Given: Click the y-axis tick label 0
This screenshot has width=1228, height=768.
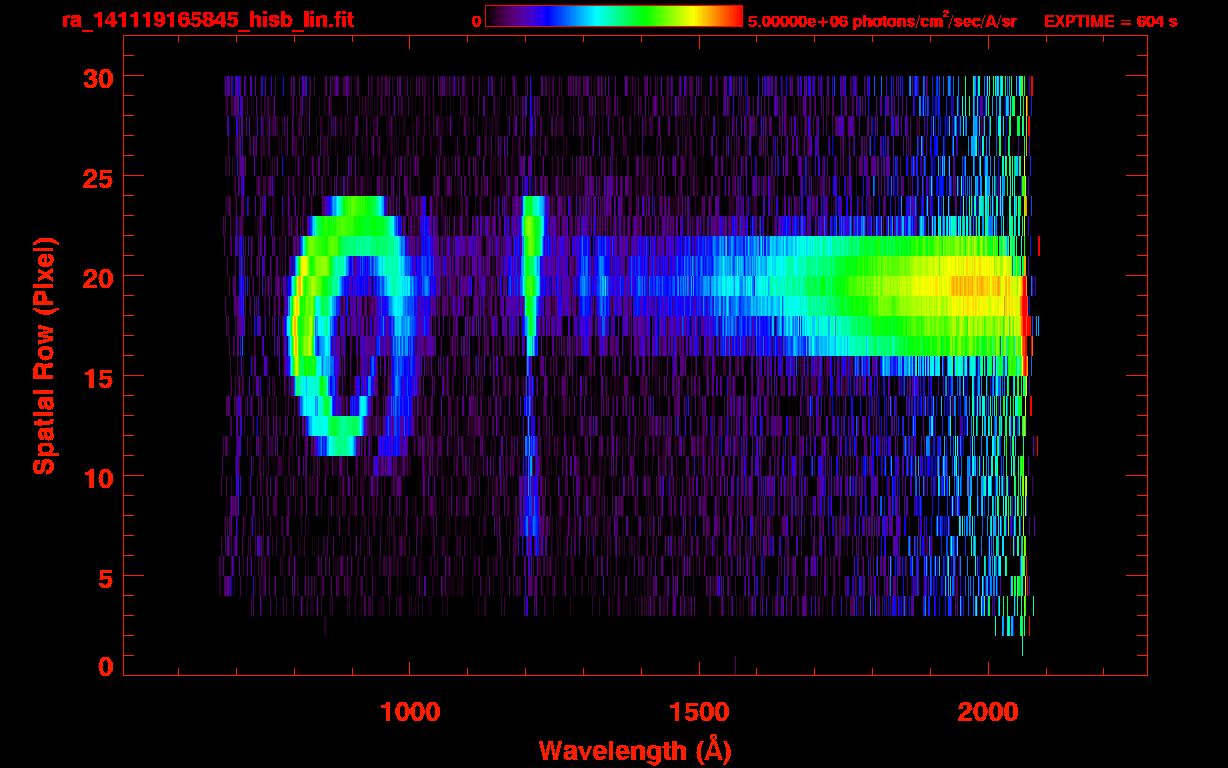Looking at the screenshot, I should pyautogui.click(x=107, y=666).
